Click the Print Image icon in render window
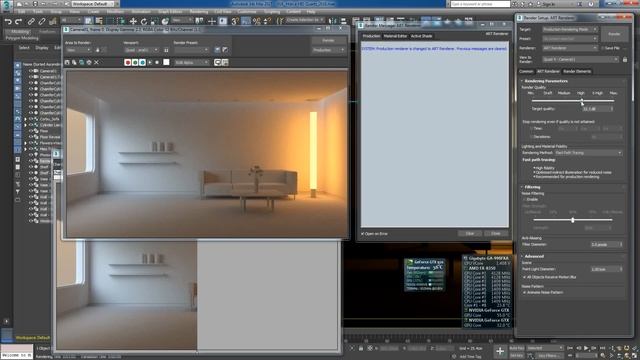Image resolution: width=640 pixels, height=360 pixels. [89, 62]
